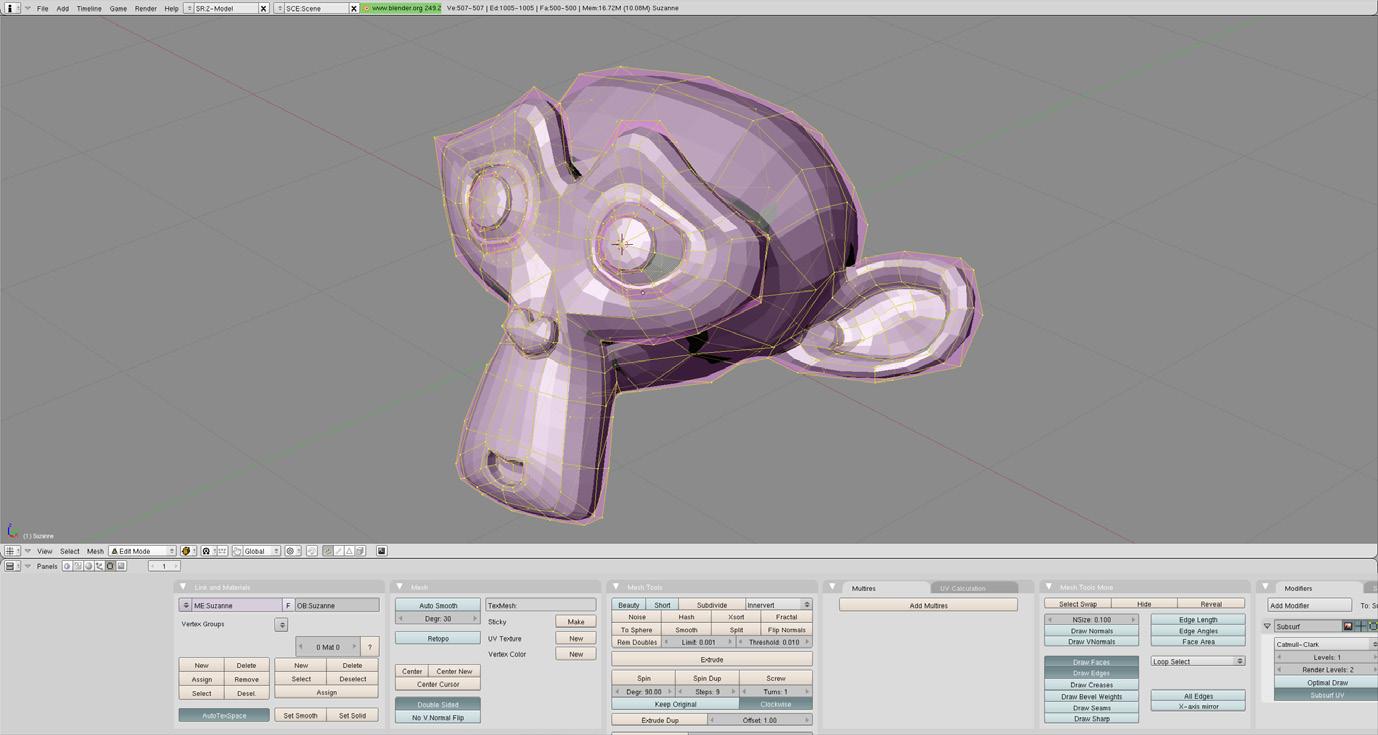Click the ME:Suzanne mesh name field
The width and height of the screenshot is (1378, 735).
[237, 606]
